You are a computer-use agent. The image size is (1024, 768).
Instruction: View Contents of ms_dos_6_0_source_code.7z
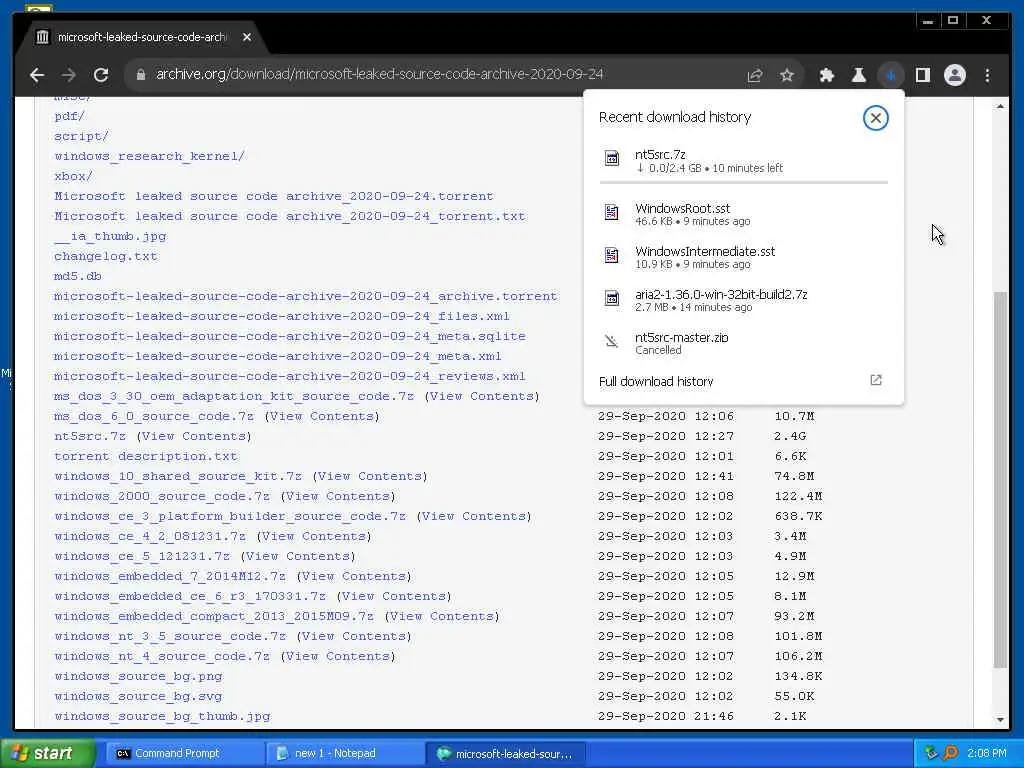321,416
